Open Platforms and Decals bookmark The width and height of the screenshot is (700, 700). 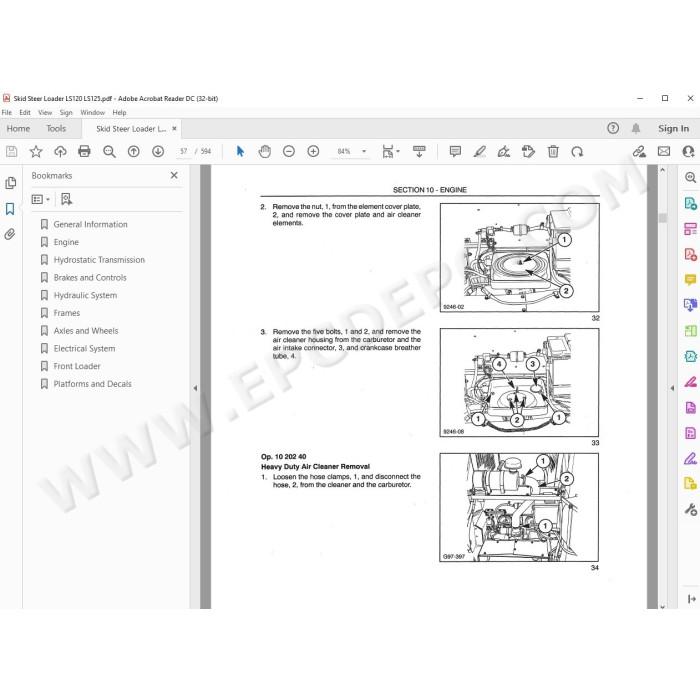click(x=92, y=384)
